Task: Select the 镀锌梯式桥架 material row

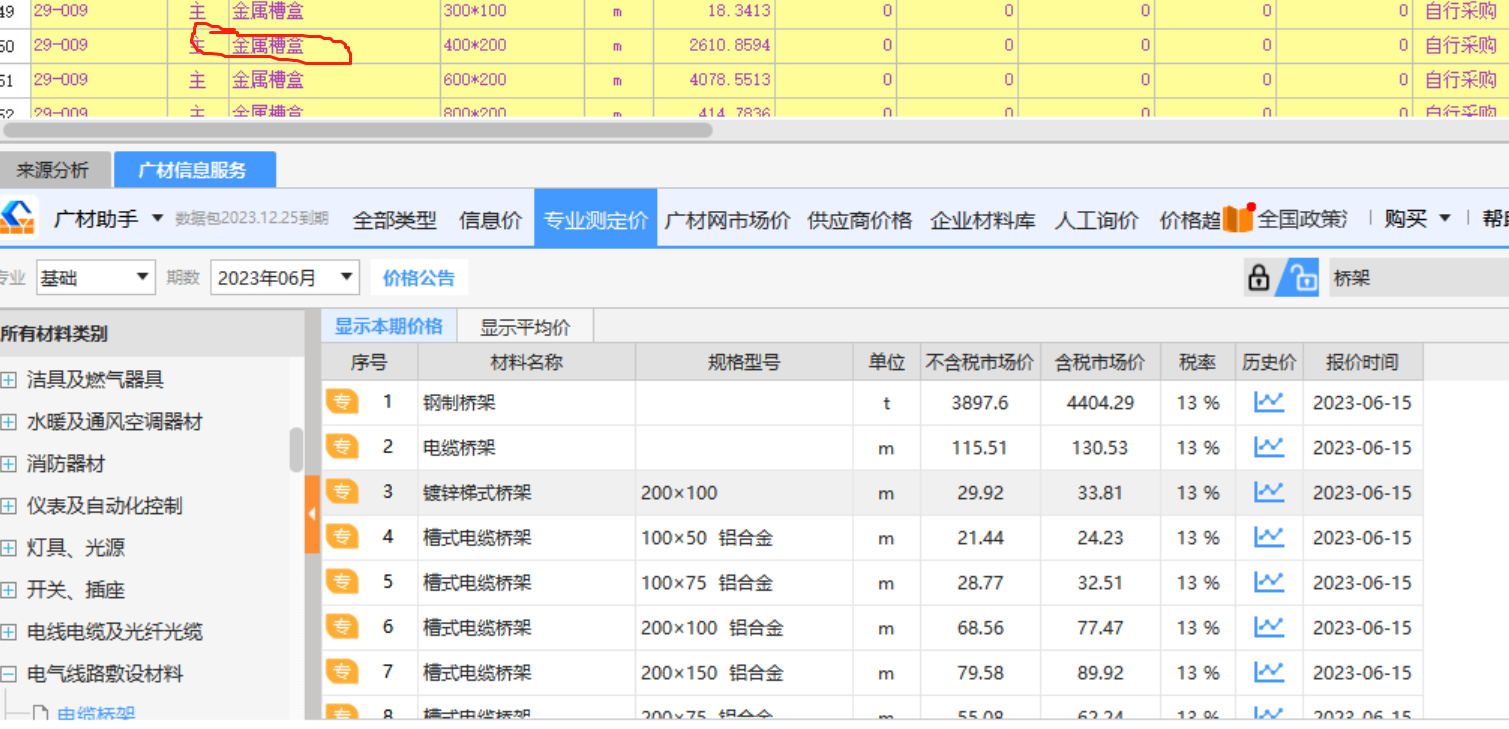Action: point(871,492)
